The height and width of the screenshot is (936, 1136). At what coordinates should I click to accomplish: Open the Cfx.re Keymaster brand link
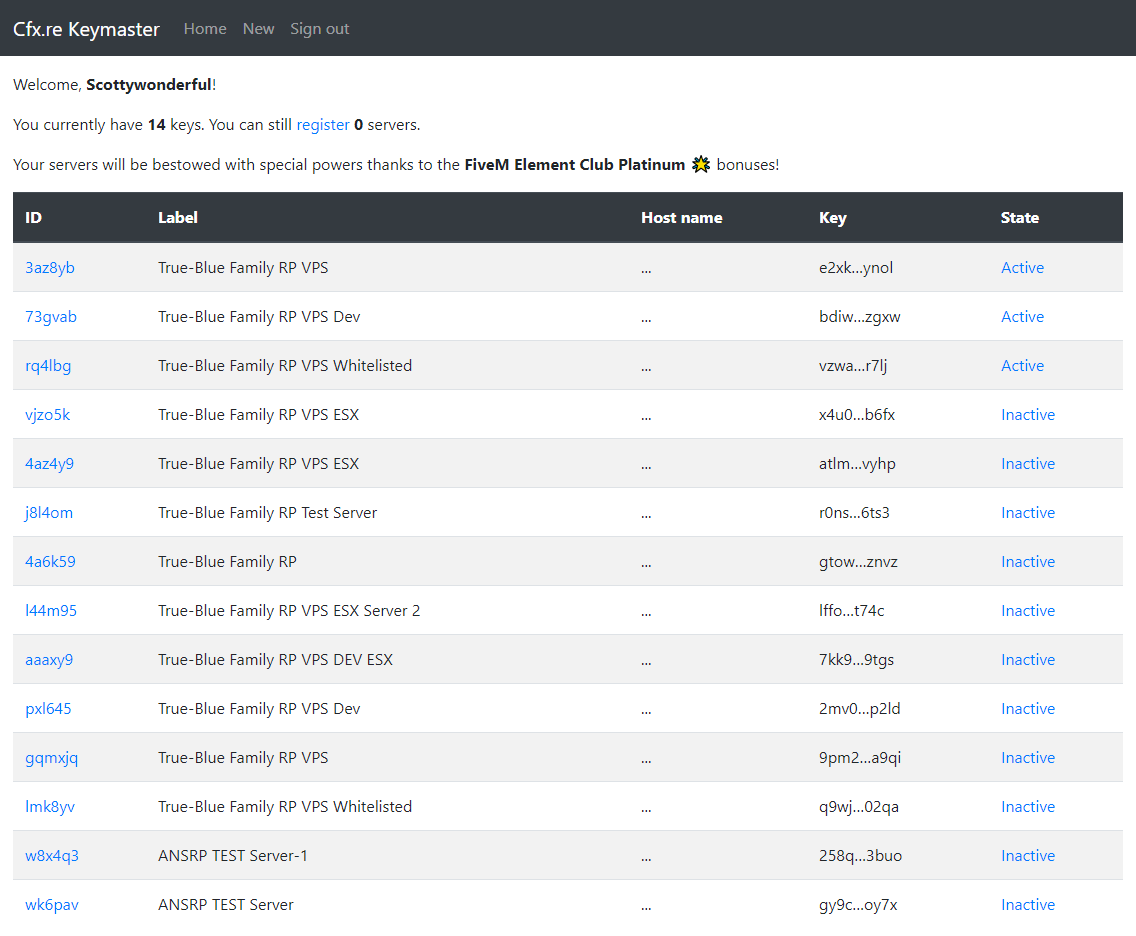point(86,29)
